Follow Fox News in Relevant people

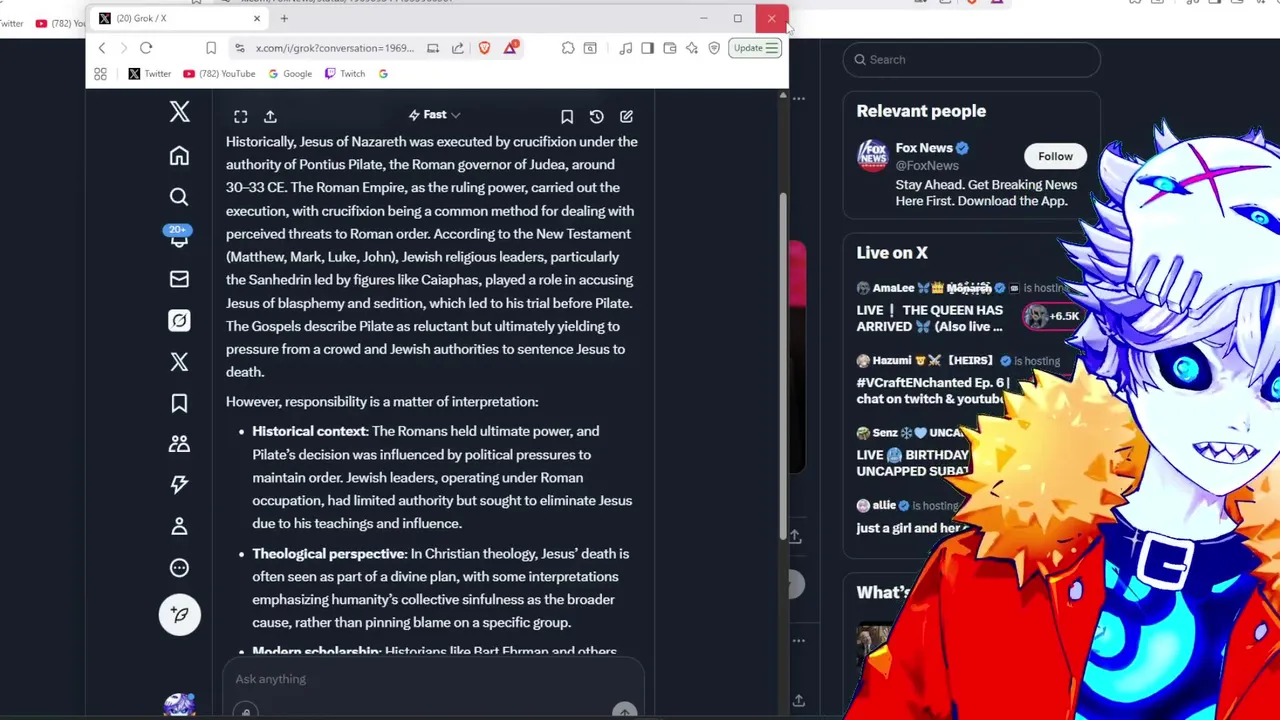point(1055,156)
